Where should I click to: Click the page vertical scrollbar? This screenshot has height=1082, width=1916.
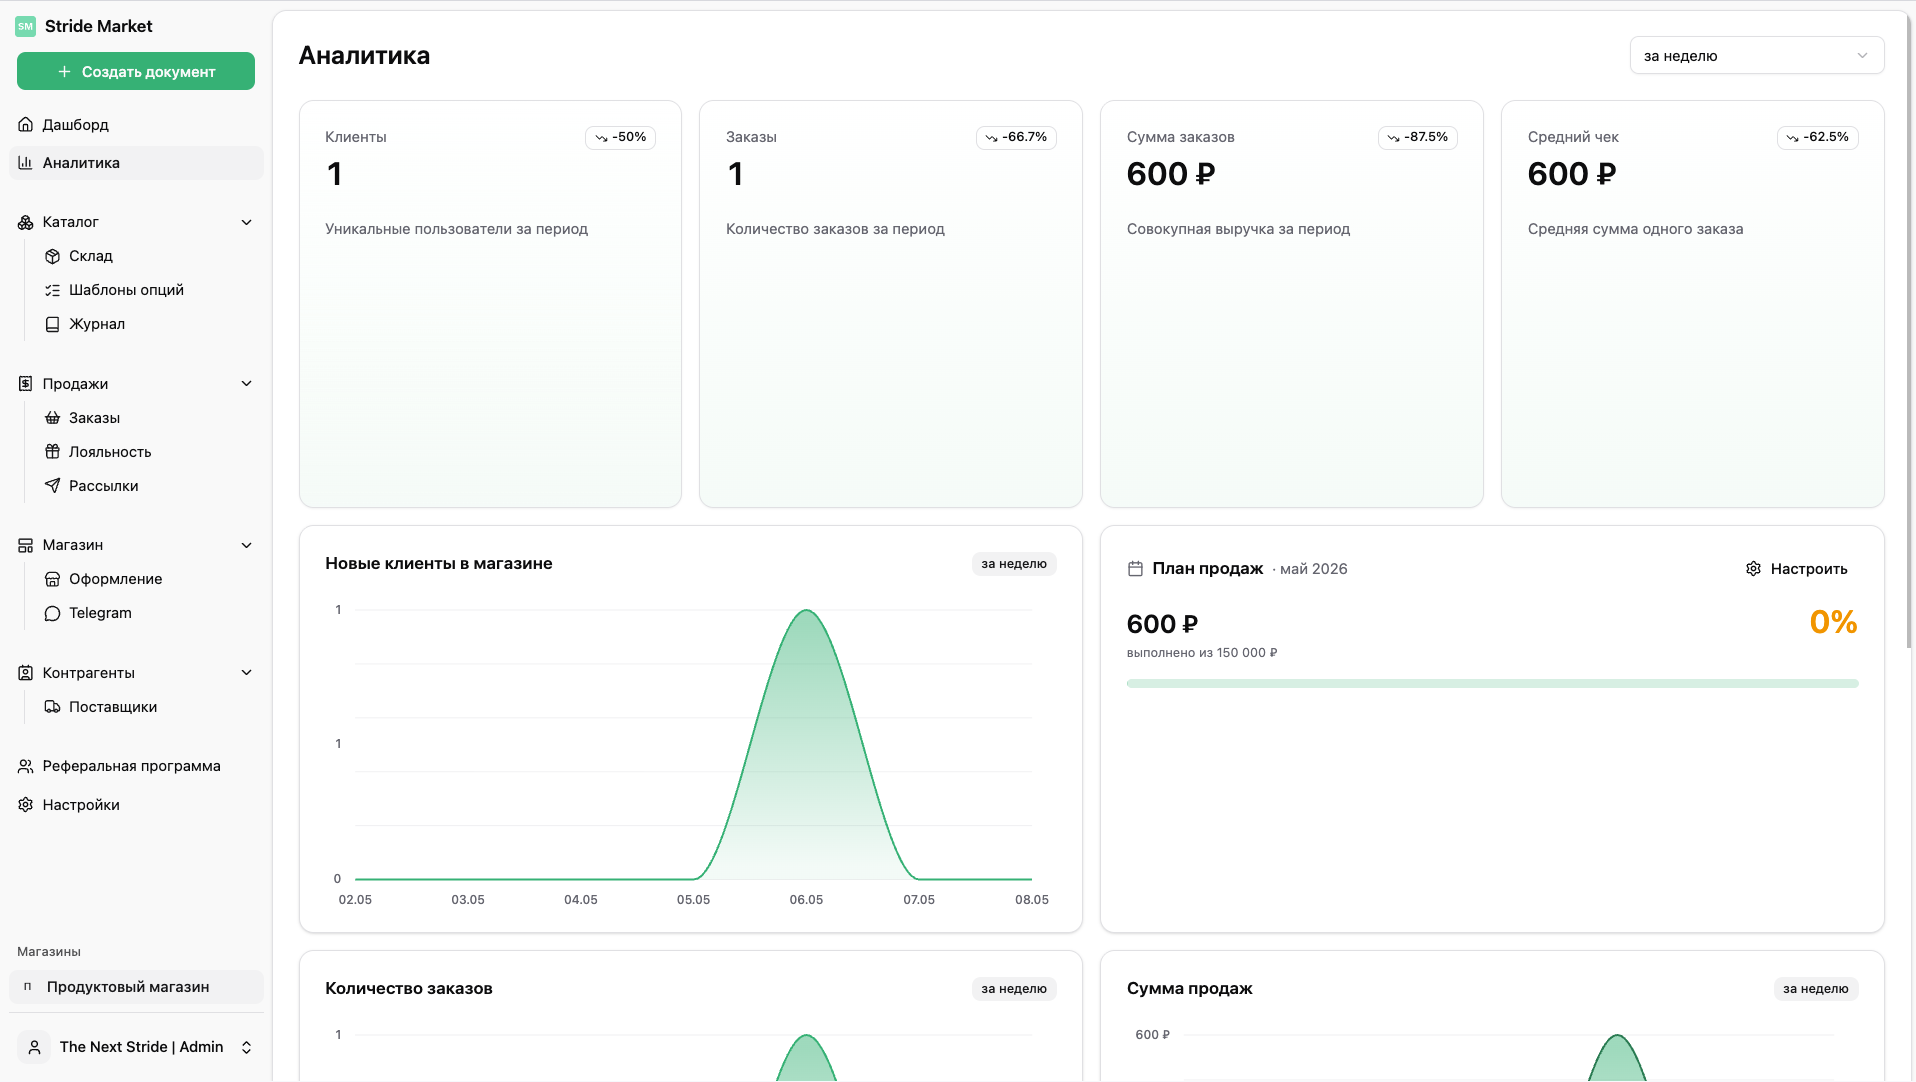1910,330
